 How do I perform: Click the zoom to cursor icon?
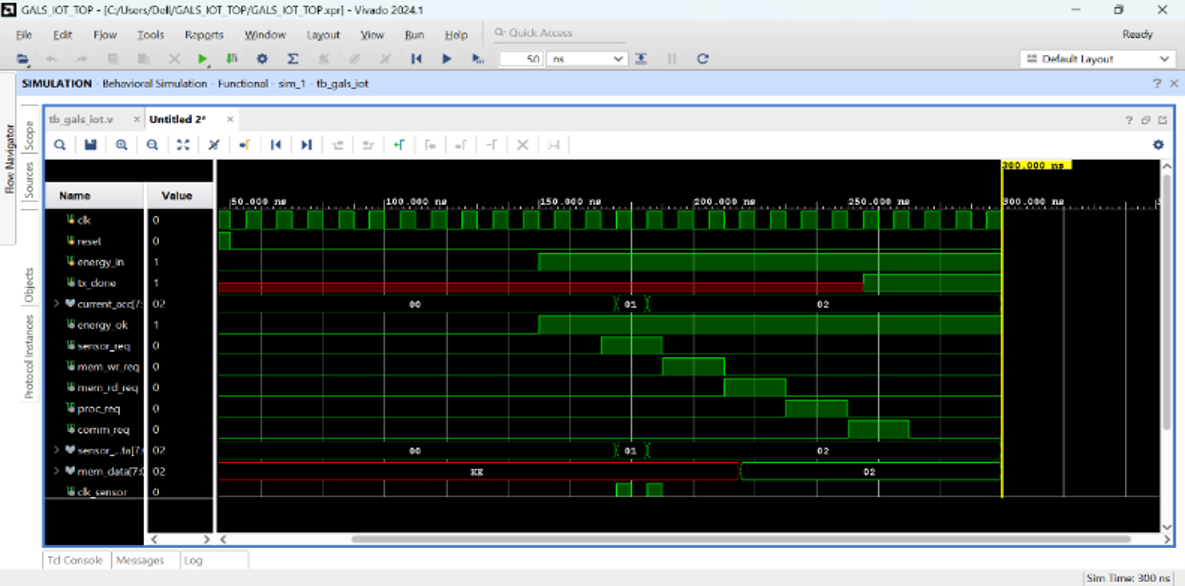(x=214, y=144)
